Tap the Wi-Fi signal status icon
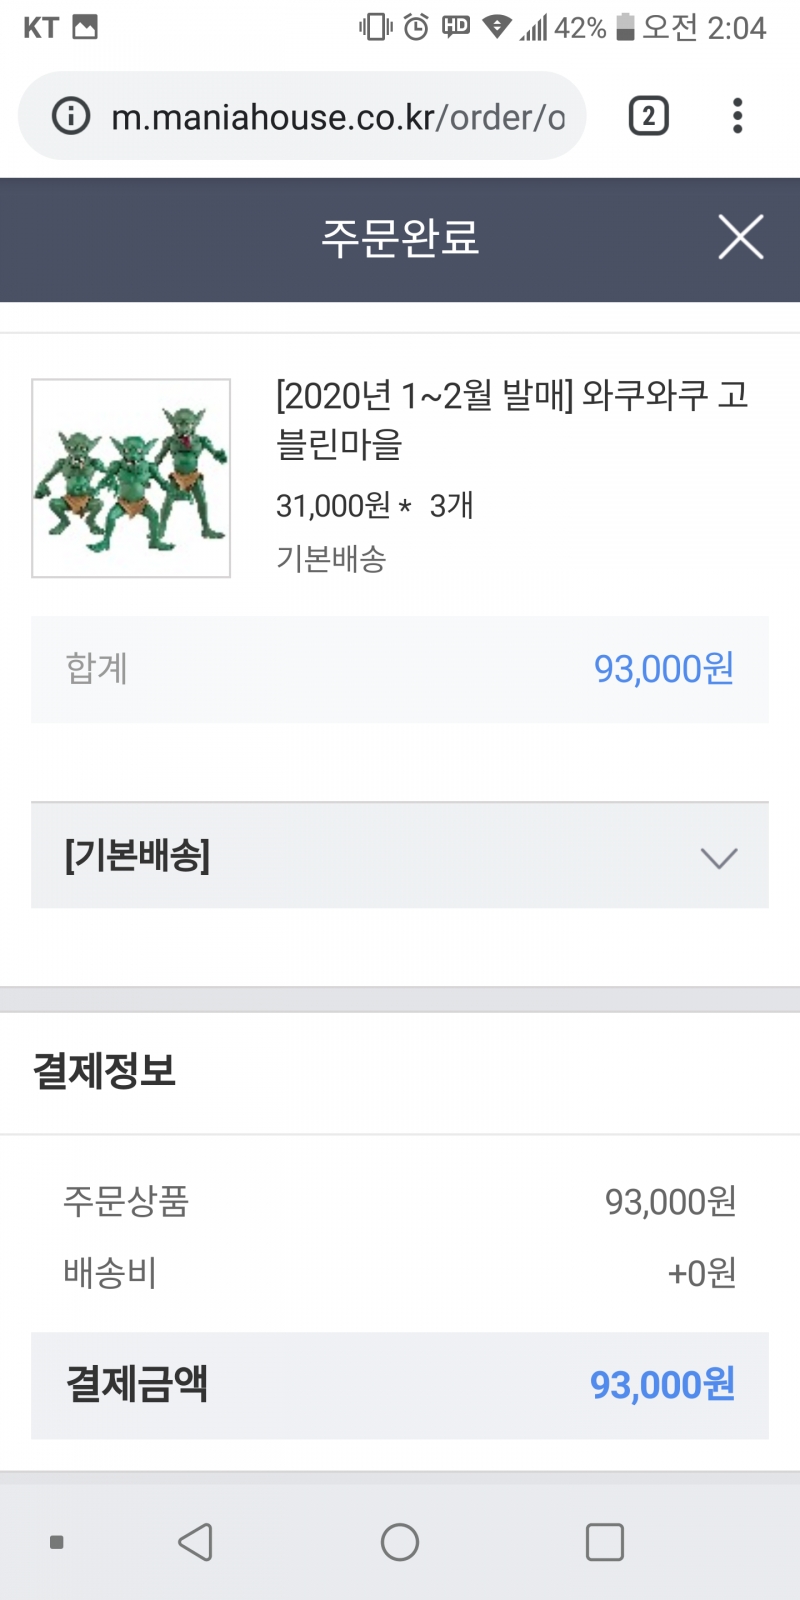 (496, 27)
